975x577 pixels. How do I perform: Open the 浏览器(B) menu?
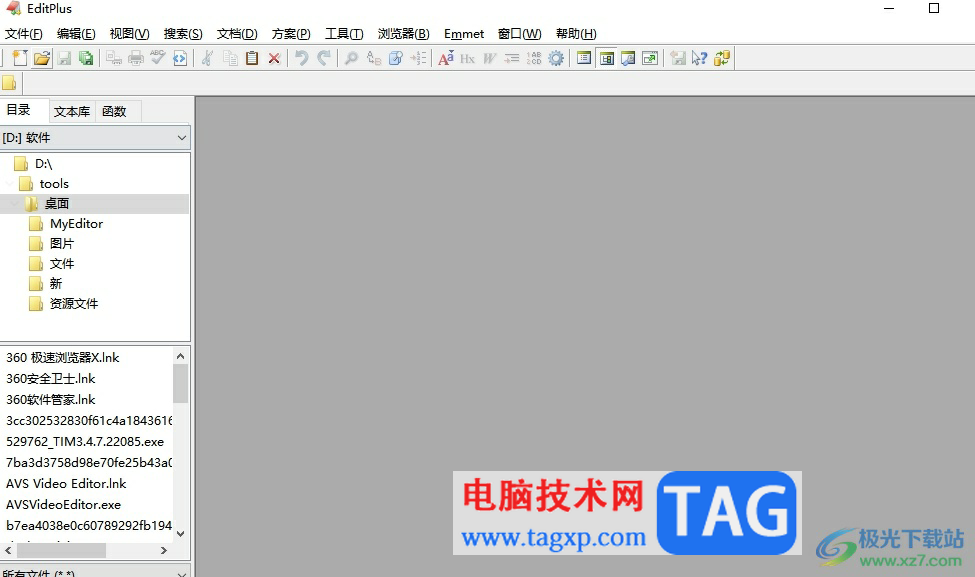pos(404,34)
